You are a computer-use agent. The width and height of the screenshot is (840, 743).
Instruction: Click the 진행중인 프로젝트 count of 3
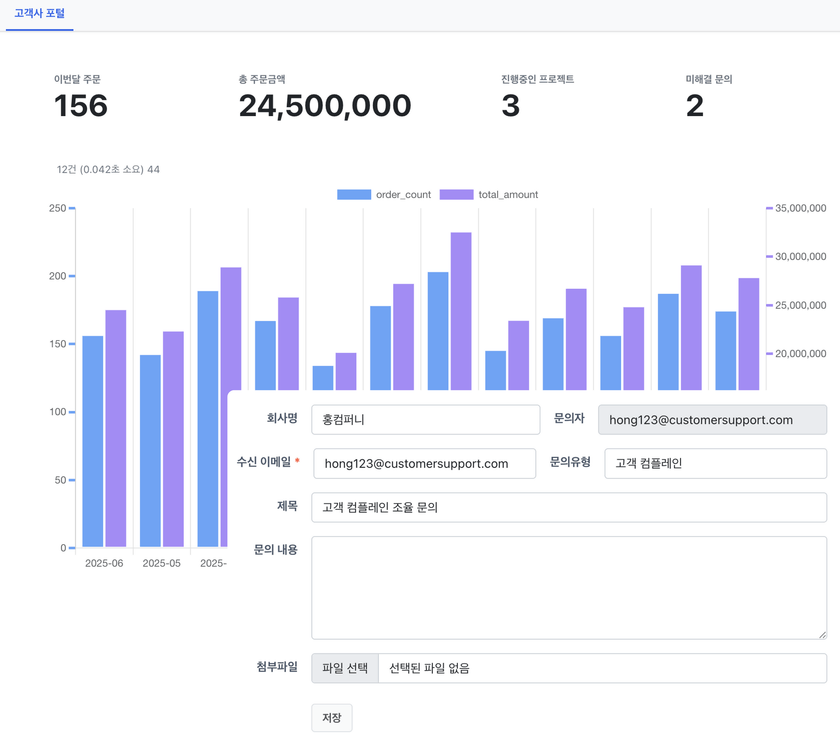pos(510,105)
